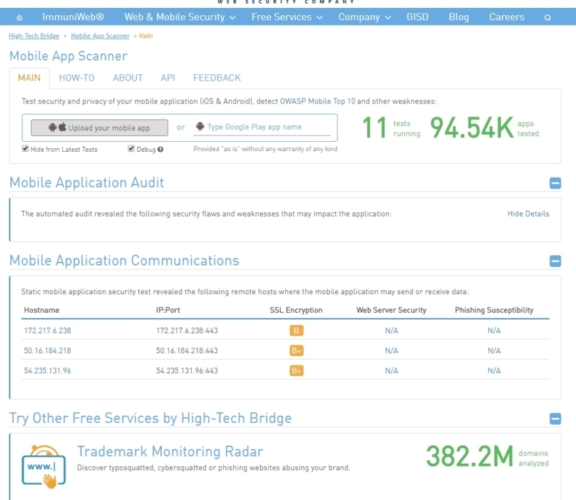This screenshot has height=500, width=576.
Task: Switch to the HOW-TO tab
Action: click(x=77, y=78)
